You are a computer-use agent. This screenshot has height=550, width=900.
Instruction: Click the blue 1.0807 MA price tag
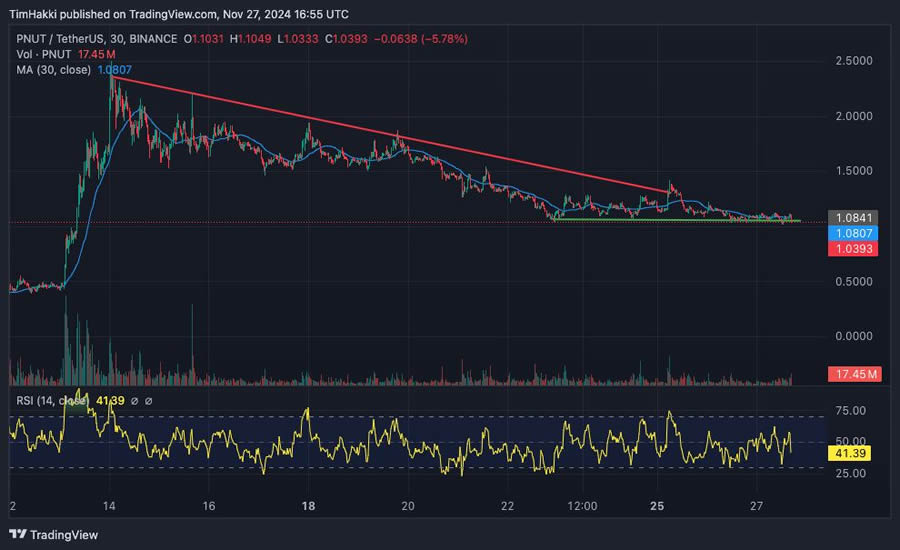pyautogui.click(x=852, y=232)
